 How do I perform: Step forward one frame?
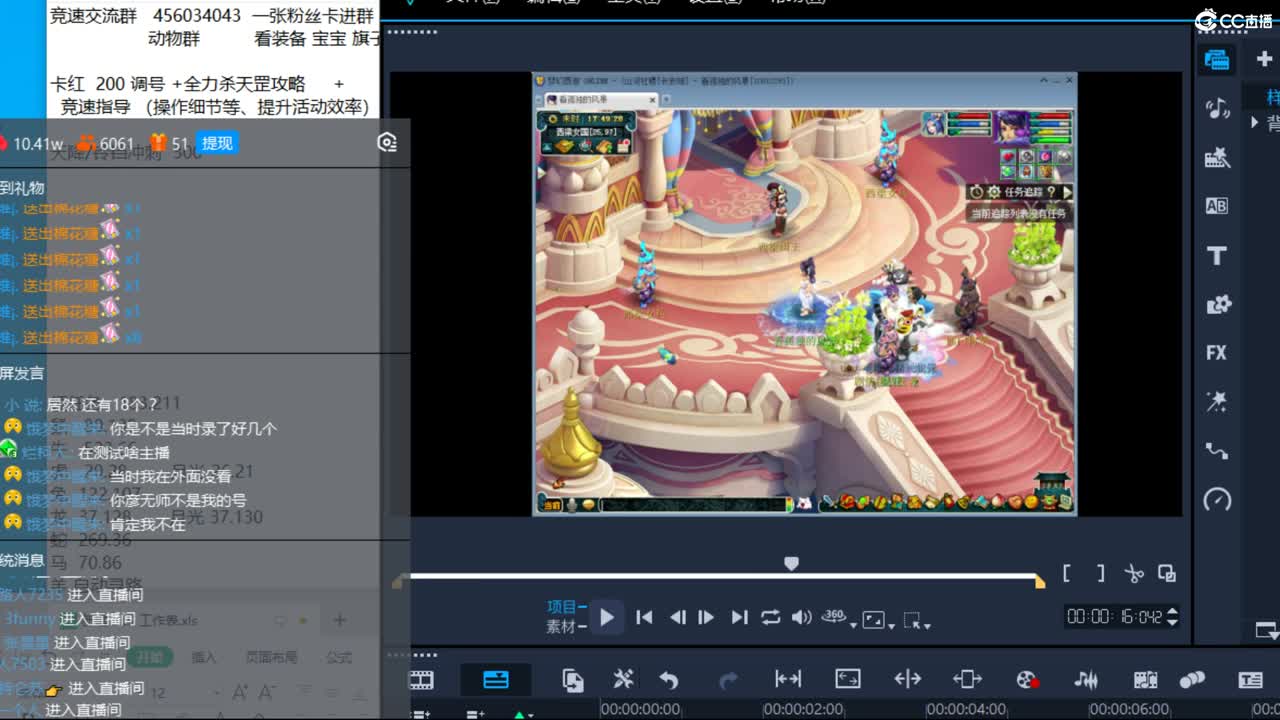[x=706, y=618]
